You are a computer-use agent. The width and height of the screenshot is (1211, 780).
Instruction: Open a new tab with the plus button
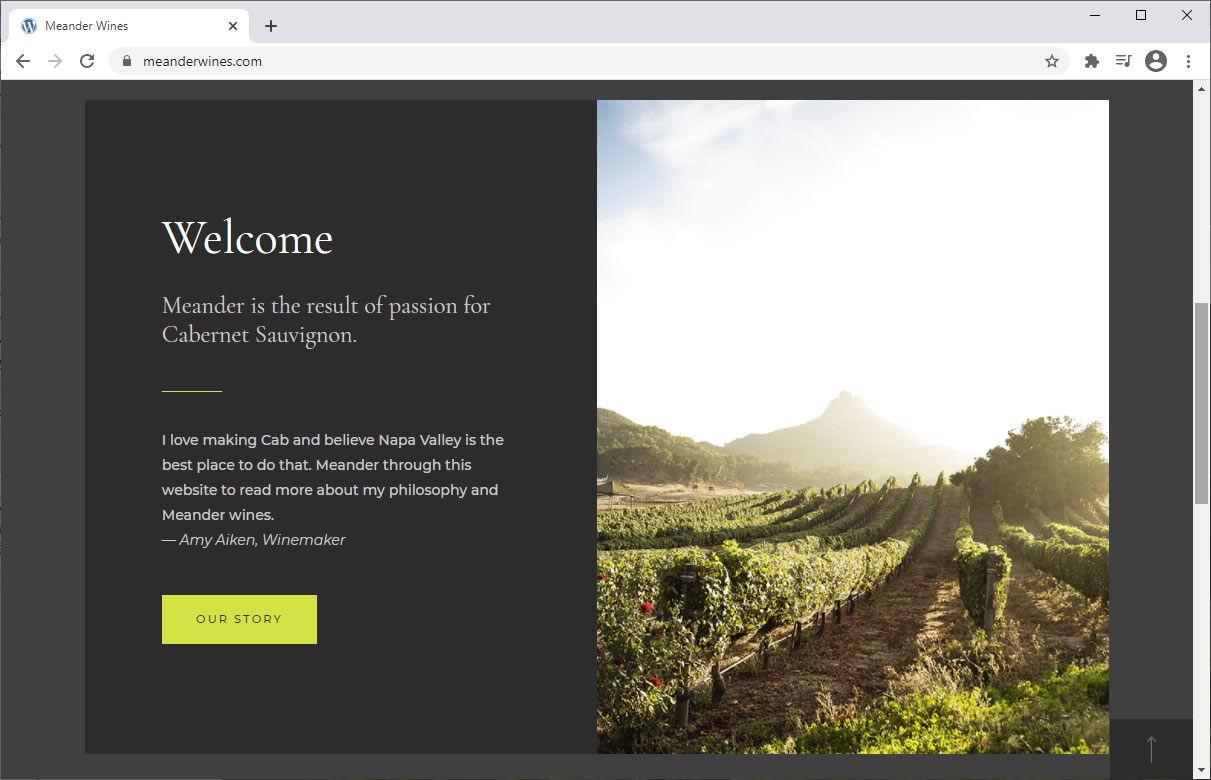[x=271, y=26]
